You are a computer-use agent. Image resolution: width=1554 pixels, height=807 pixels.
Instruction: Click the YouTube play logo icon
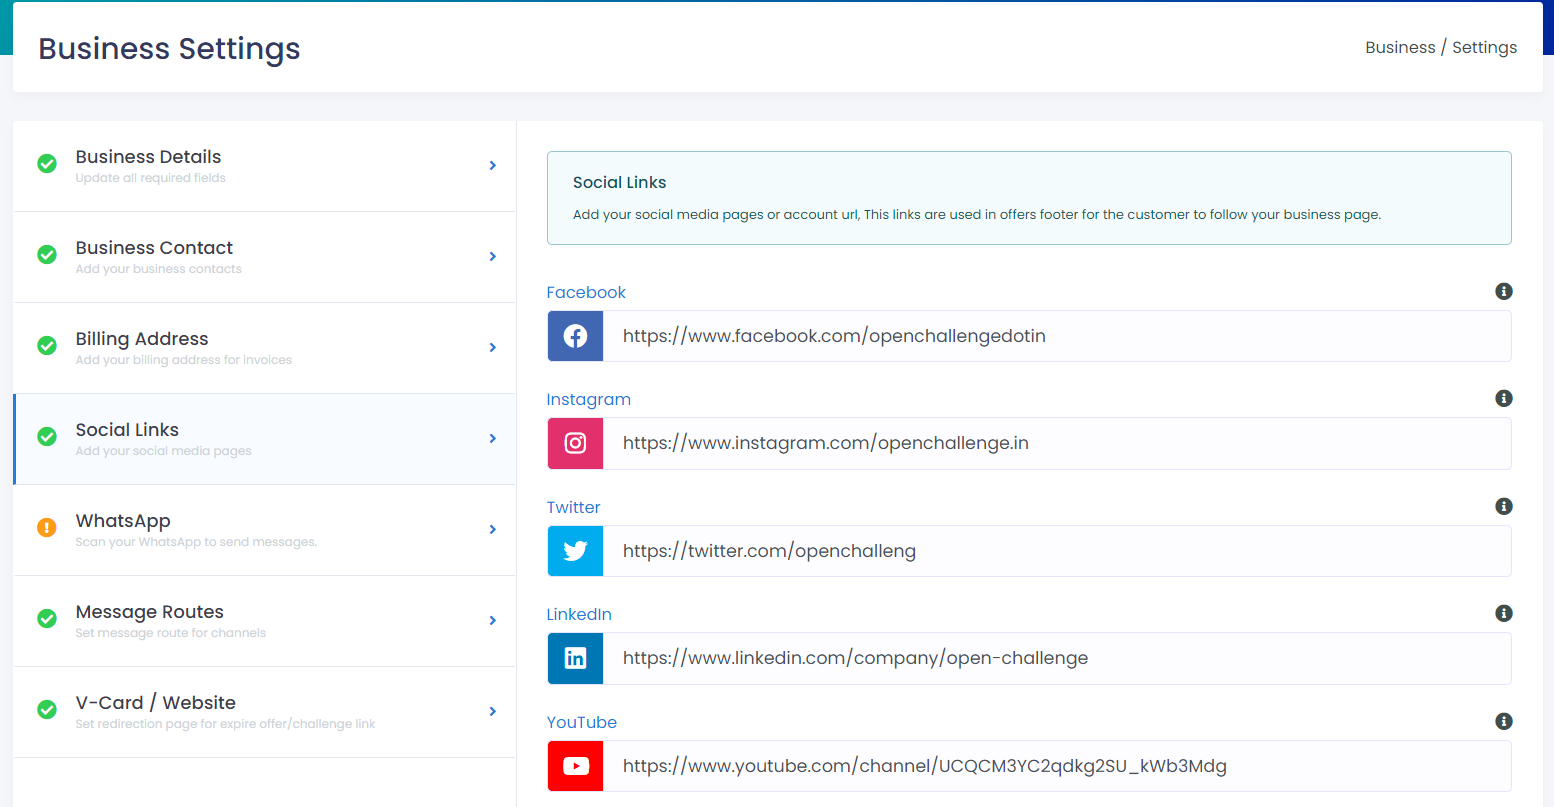(x=575, y=766)
